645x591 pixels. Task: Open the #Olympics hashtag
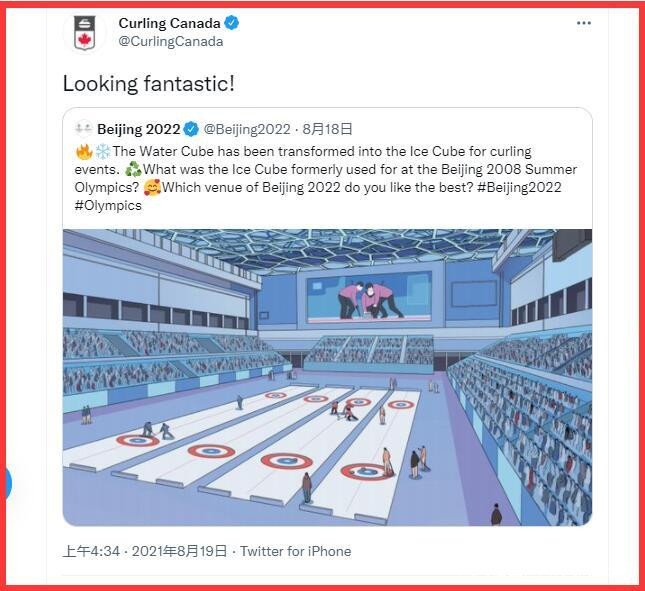(108, 206)
